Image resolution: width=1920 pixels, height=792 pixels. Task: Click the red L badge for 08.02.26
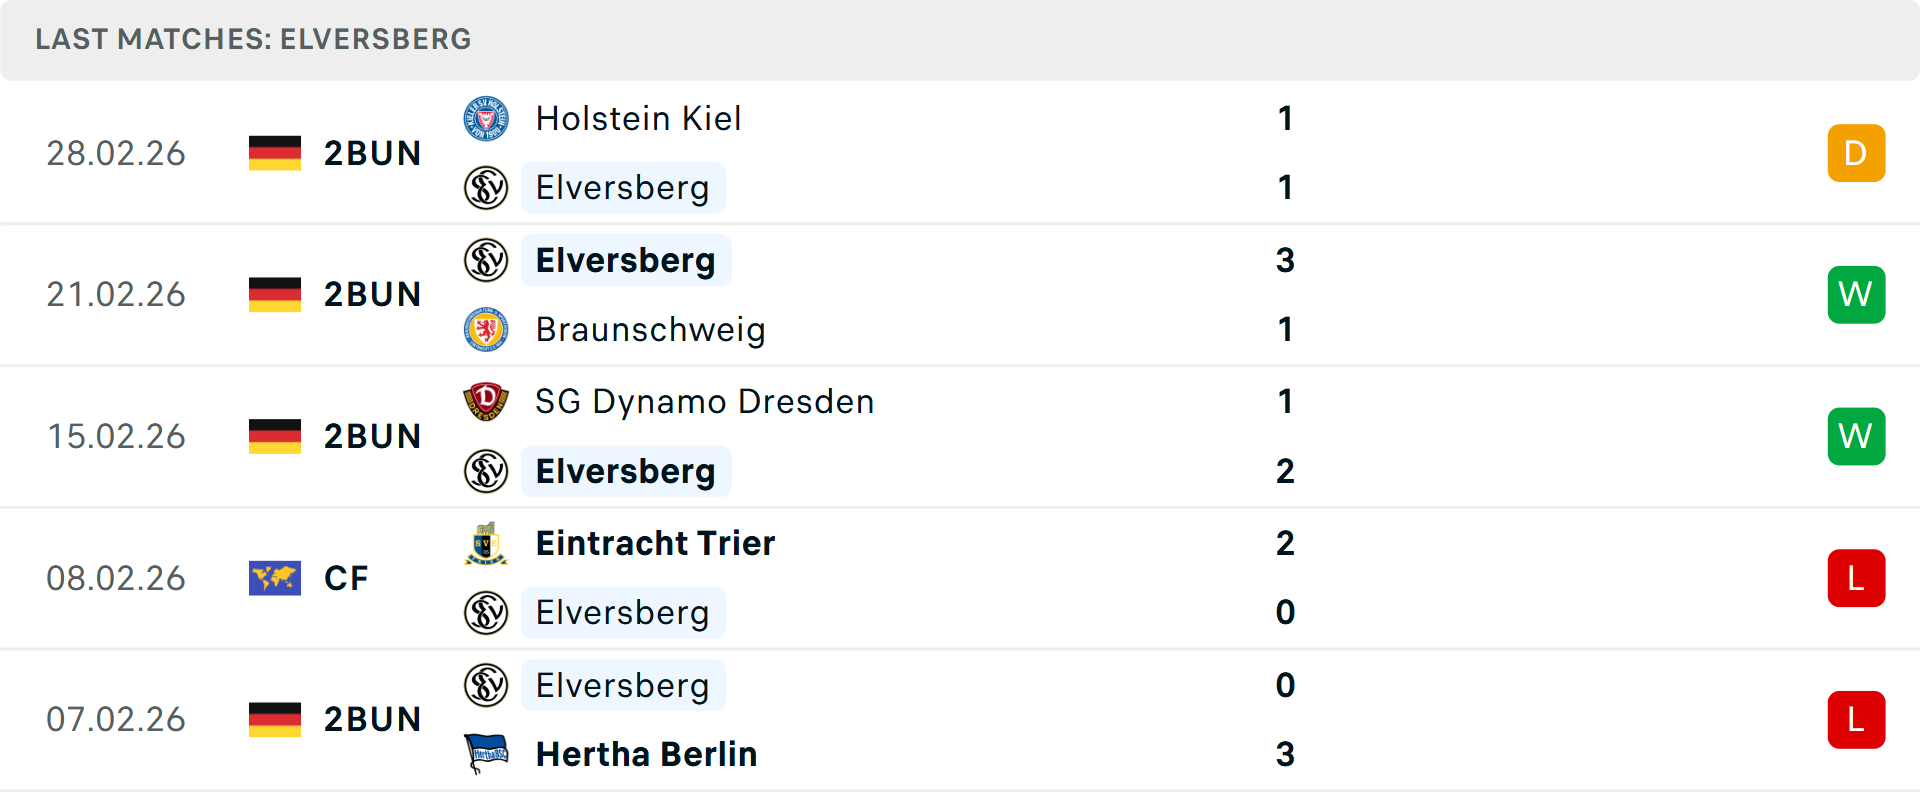pyautogui.click(x=1856, y=578)
